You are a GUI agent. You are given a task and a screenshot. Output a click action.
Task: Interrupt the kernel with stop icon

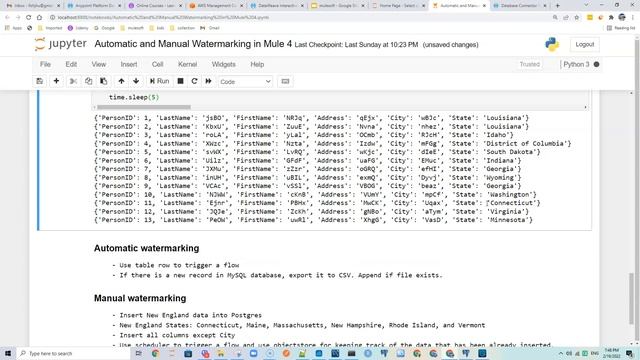click(x=180, y=81)
